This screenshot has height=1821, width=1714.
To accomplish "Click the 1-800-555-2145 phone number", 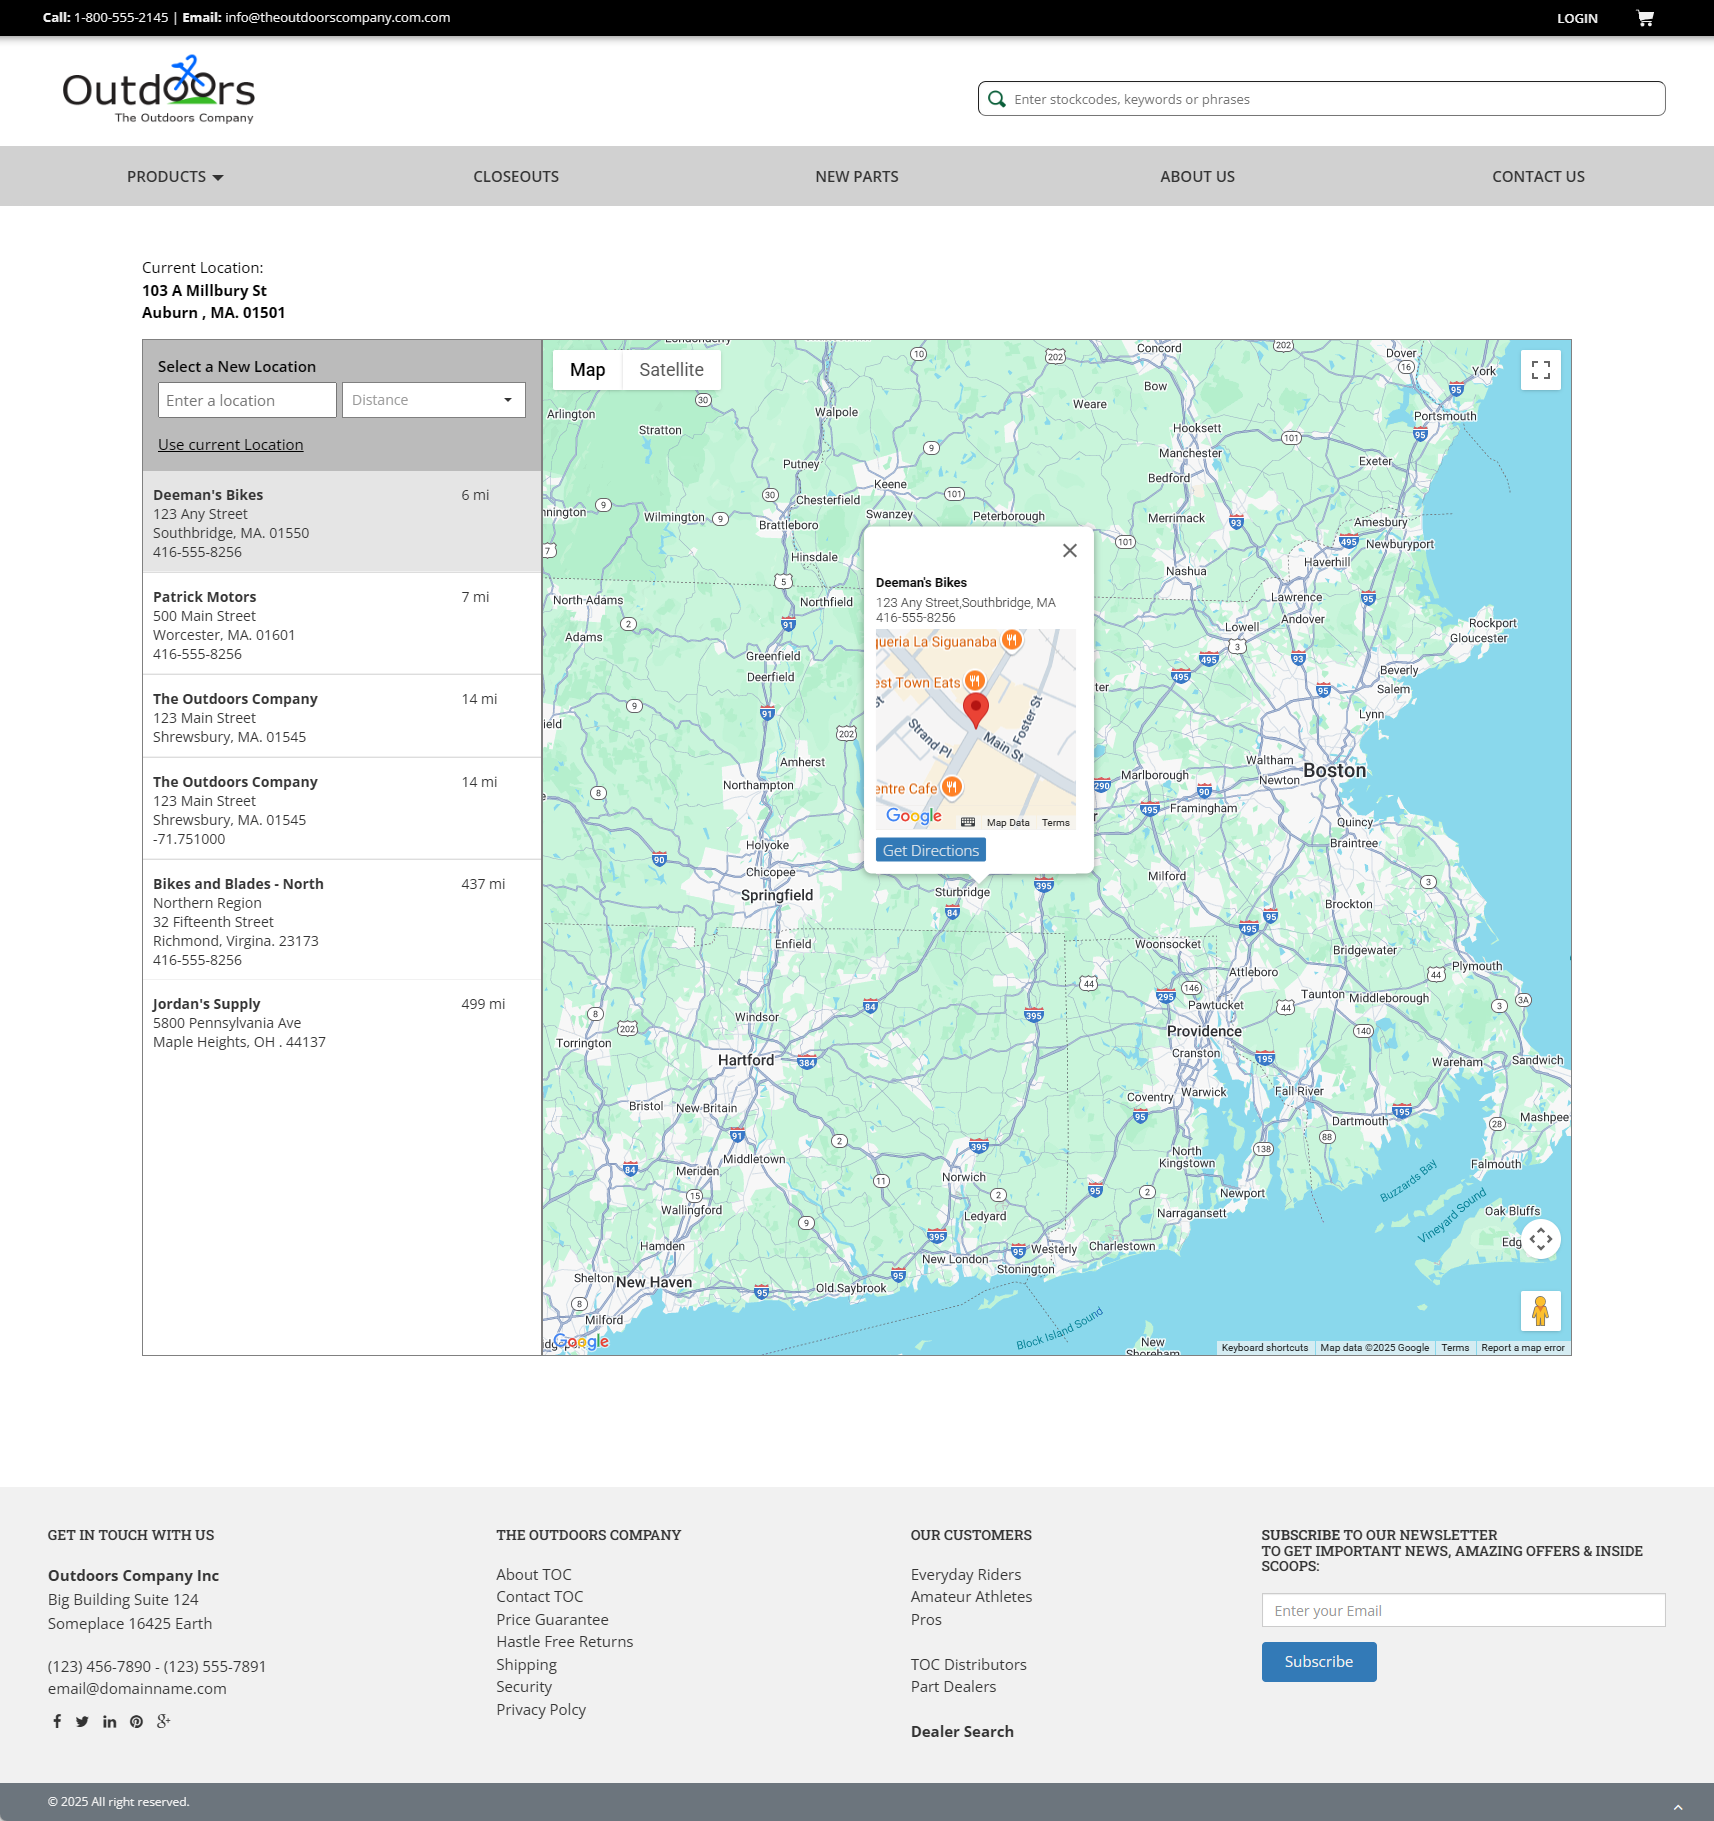I will pyautogui.click(x=121, y=18).
